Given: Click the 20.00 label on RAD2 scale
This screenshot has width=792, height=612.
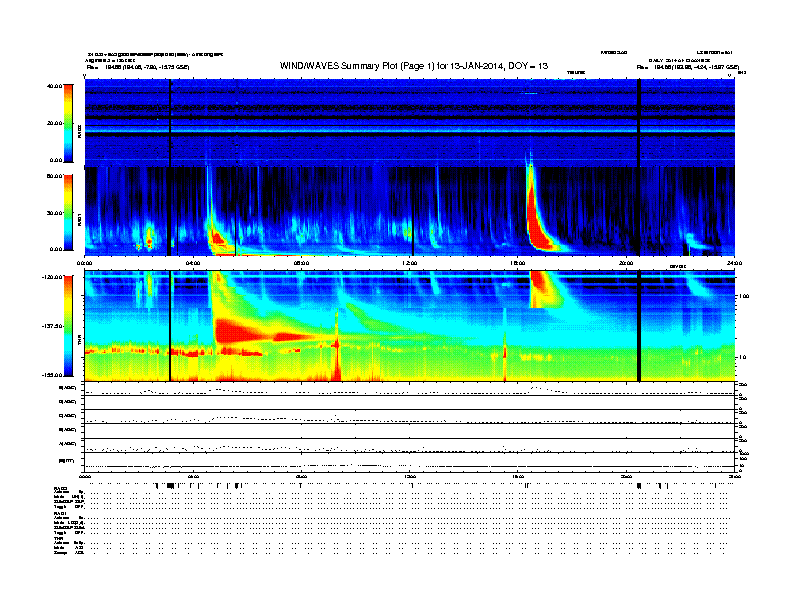Looking at the screenshot, I should (x=54, y=123).
